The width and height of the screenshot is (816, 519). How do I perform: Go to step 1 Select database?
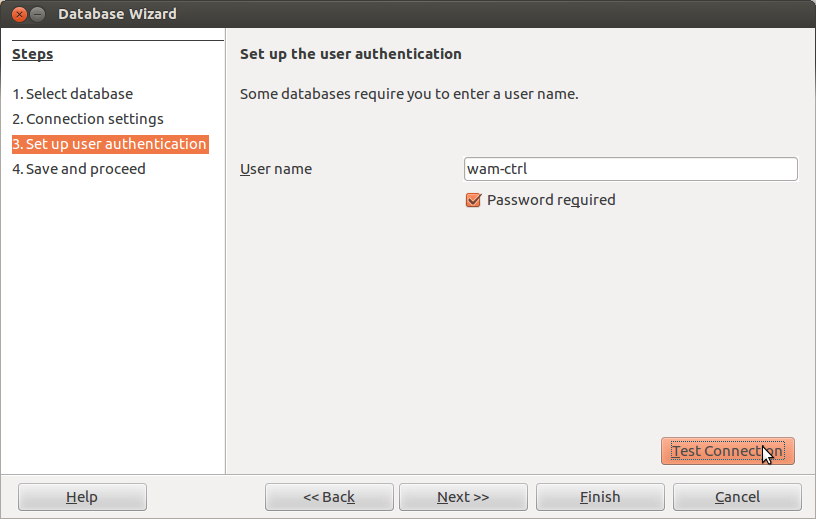click(x=72, y=94)
